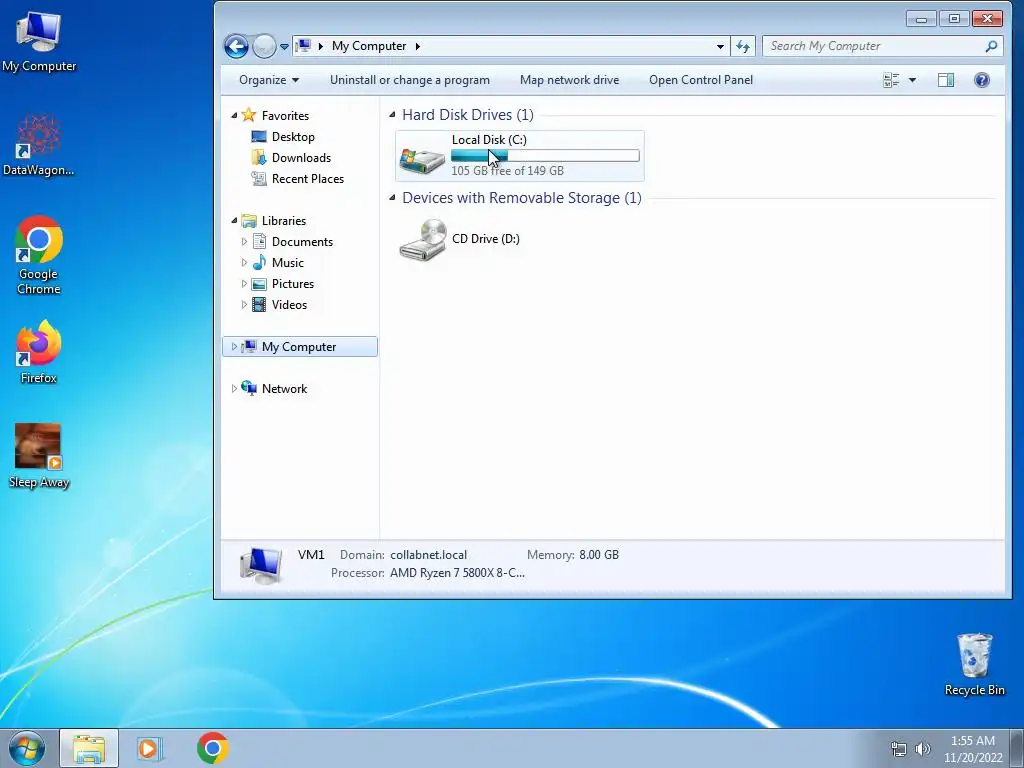Select Favorites in the navigation pane
The image size is (1024, 768).
pyautogui.click(x=285, y=116)
